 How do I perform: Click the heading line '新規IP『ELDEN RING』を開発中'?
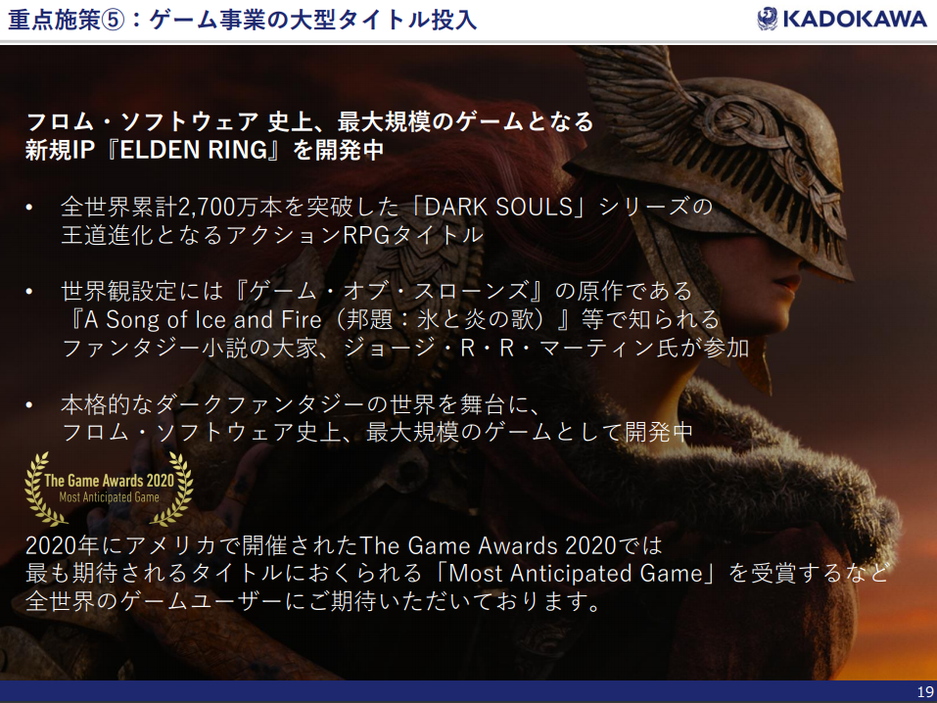click(x=204, y=150)
